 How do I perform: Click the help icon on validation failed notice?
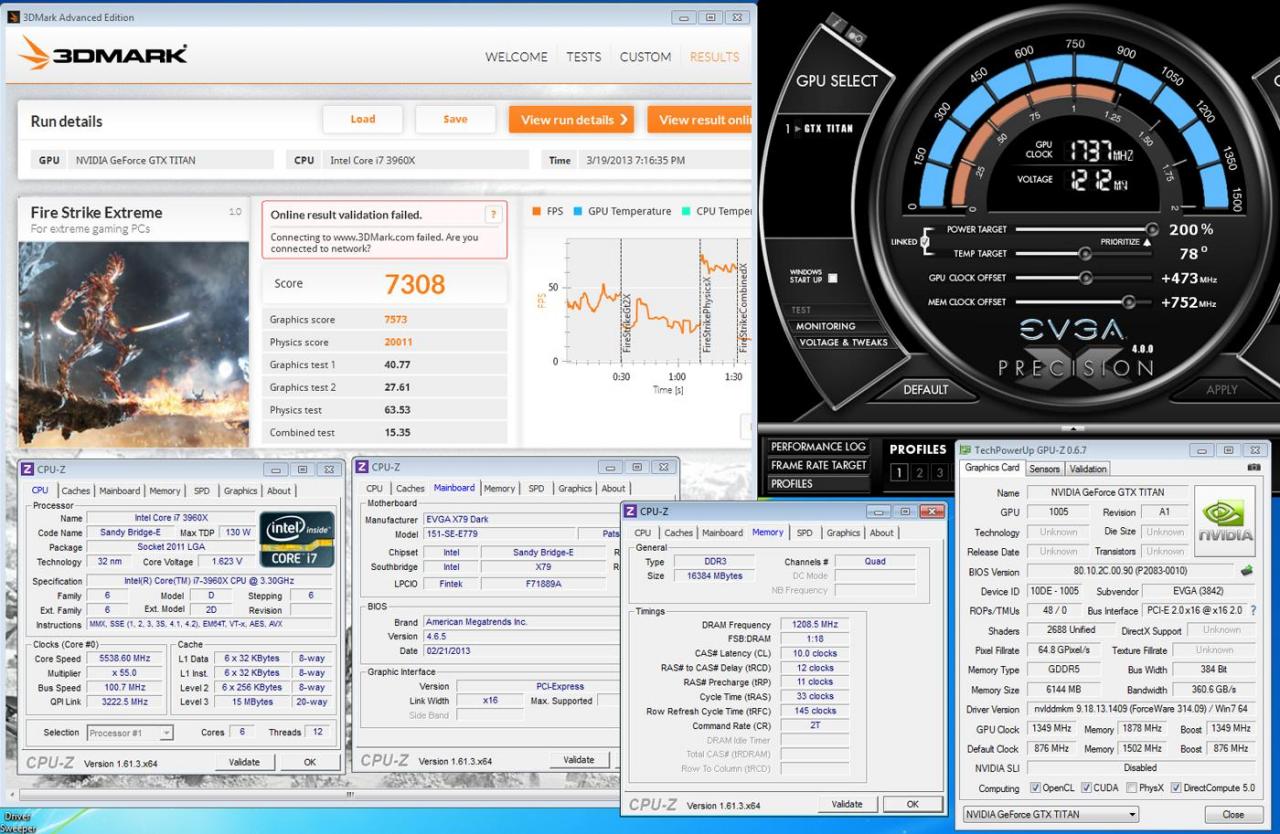(492, 215)
